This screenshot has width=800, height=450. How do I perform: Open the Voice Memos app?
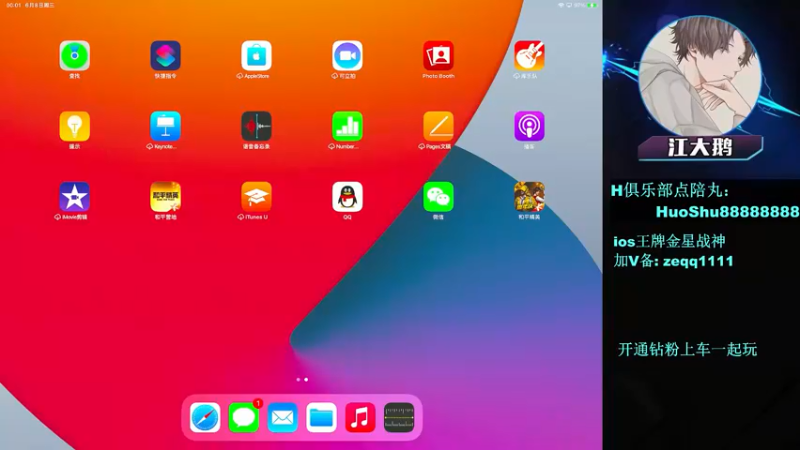(x=256, y=126)
